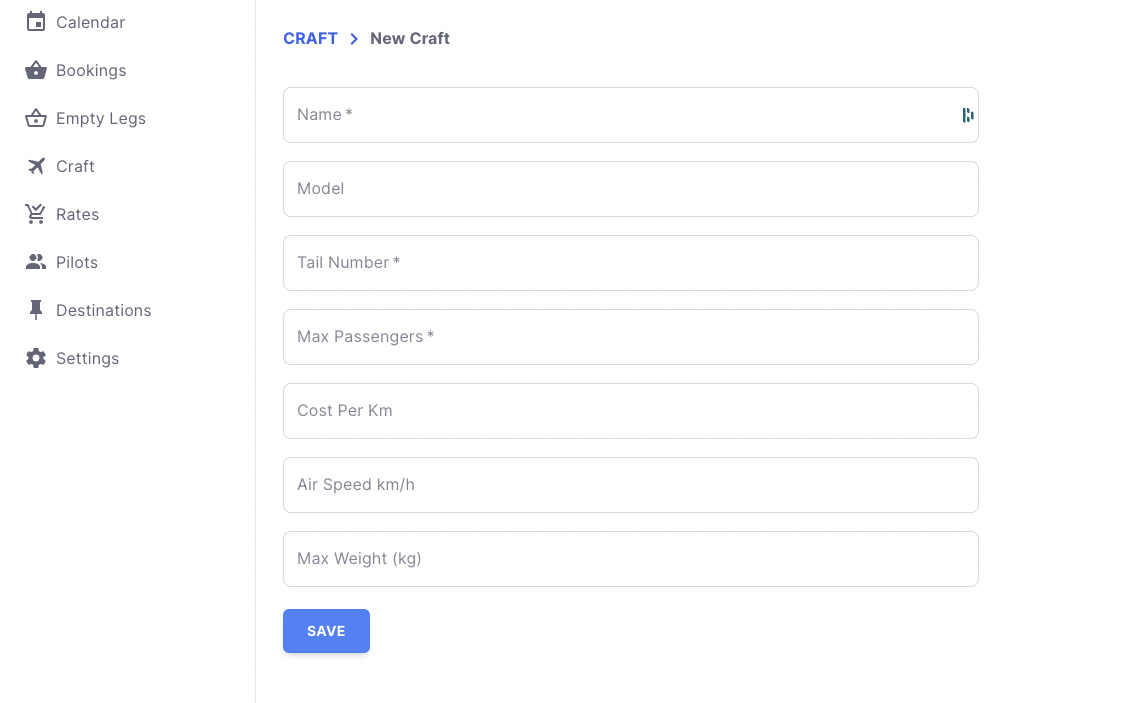Select the Air Speed km/h field
This screenshot has height=703, width=1147.
630,485
